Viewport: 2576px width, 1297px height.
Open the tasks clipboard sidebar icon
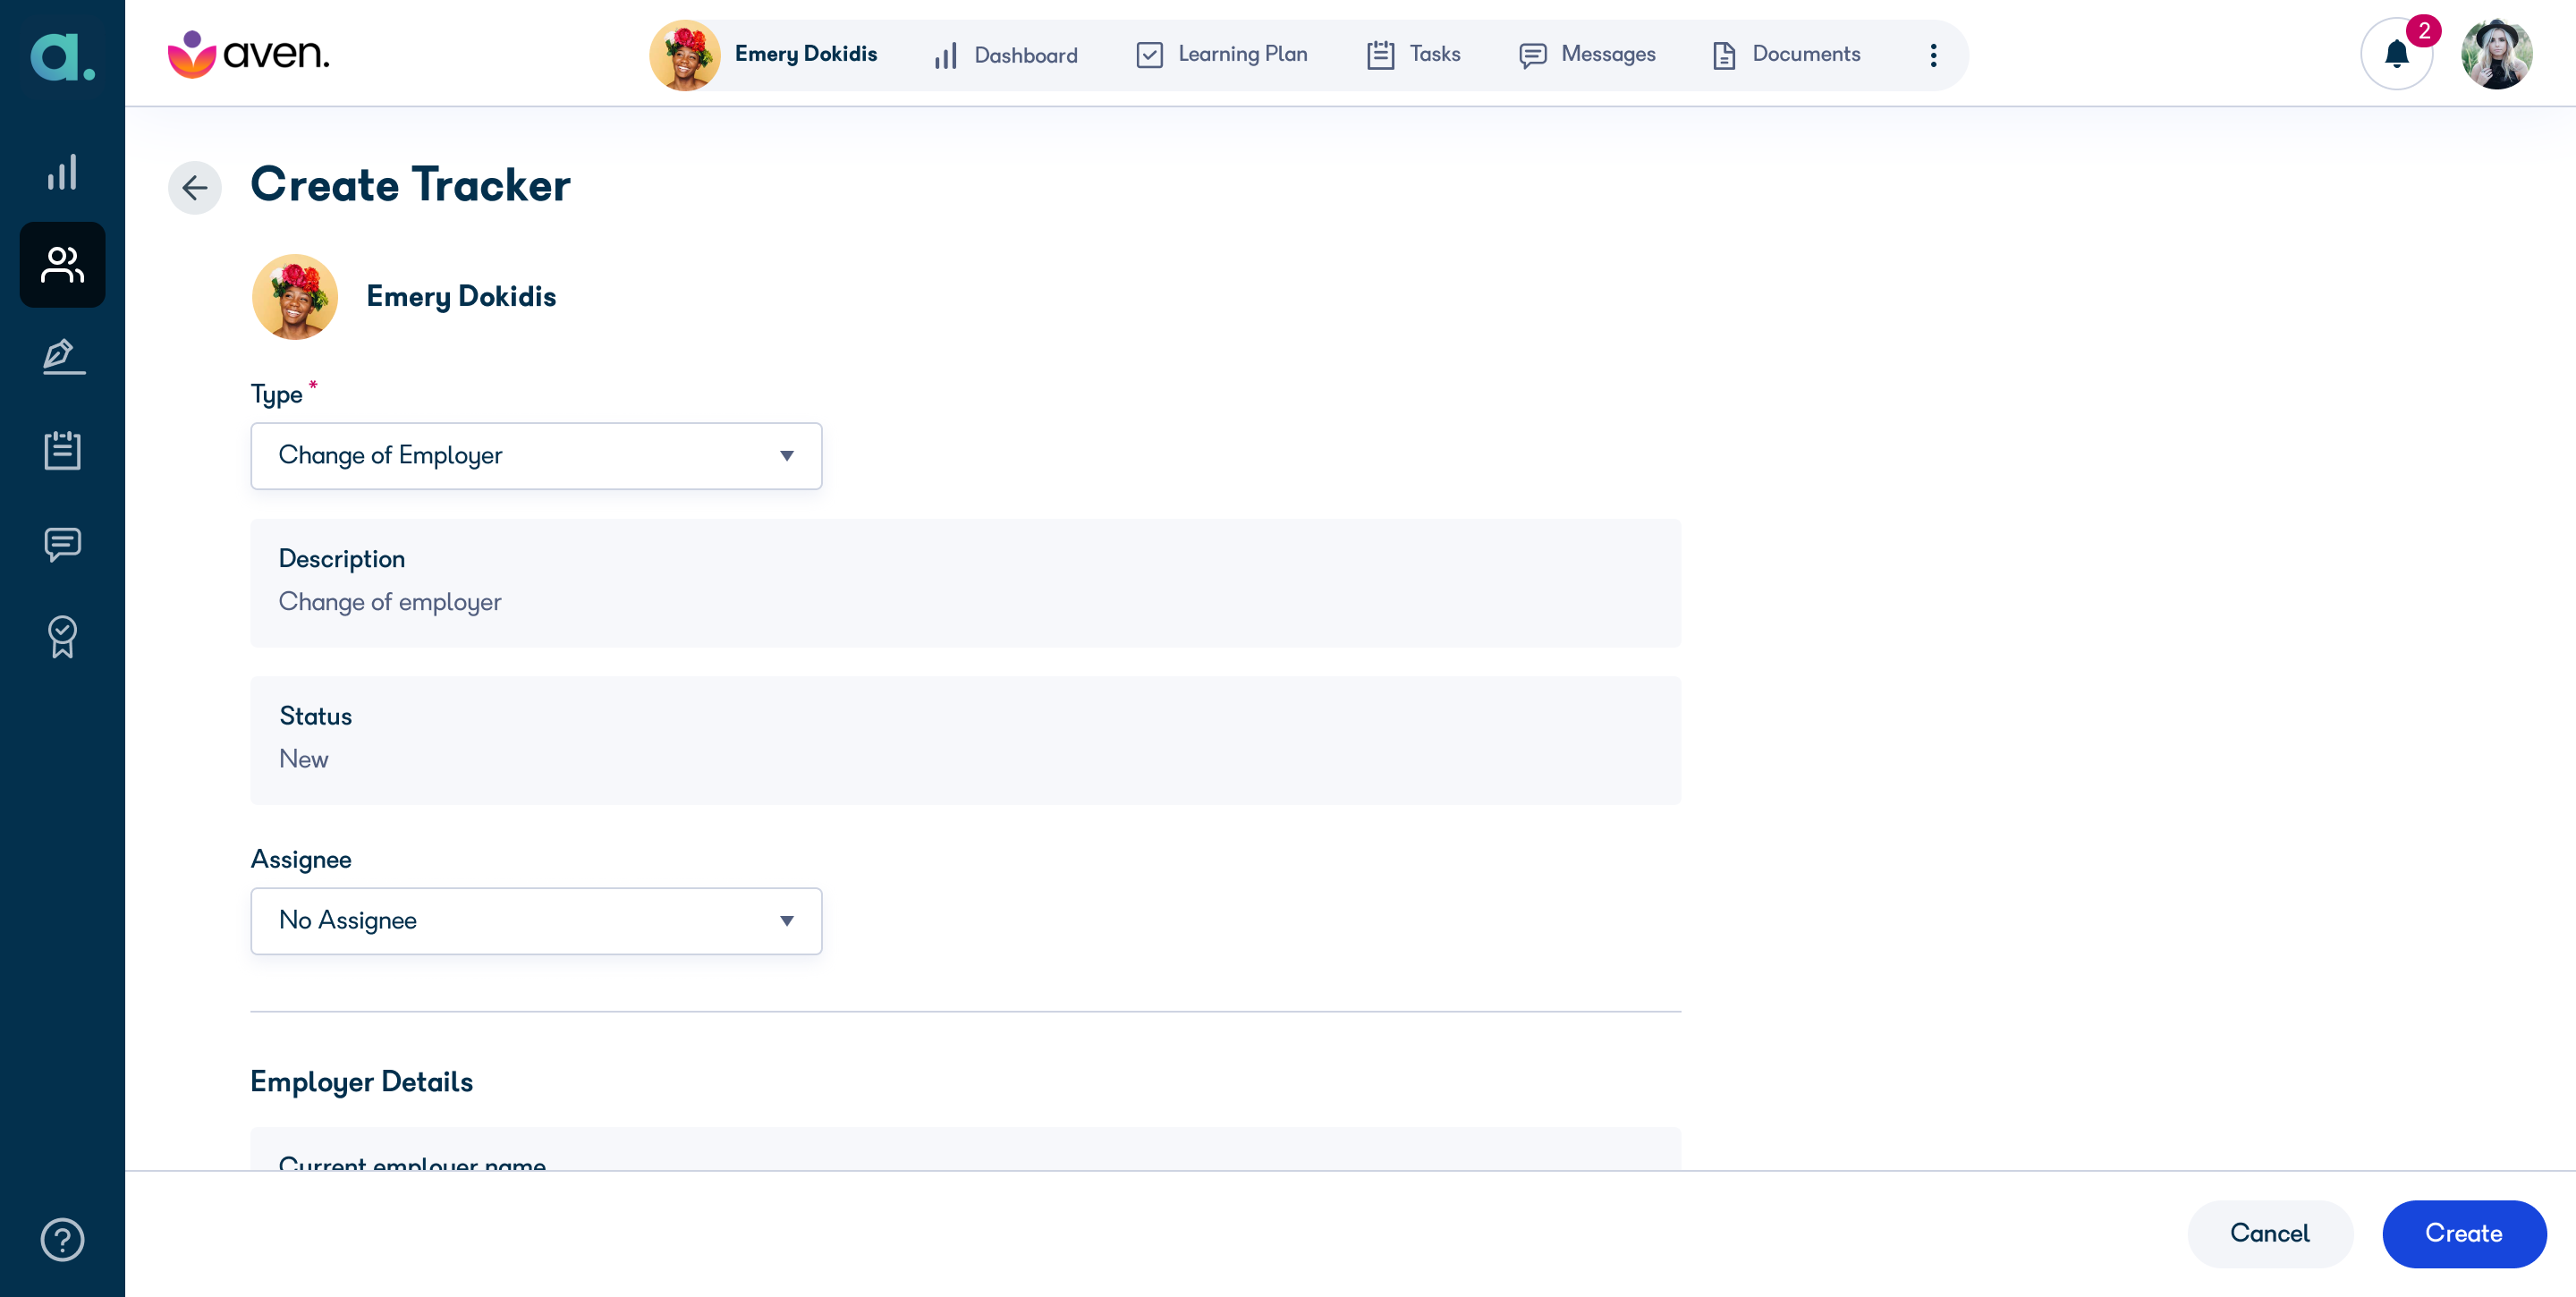(62, 450)
